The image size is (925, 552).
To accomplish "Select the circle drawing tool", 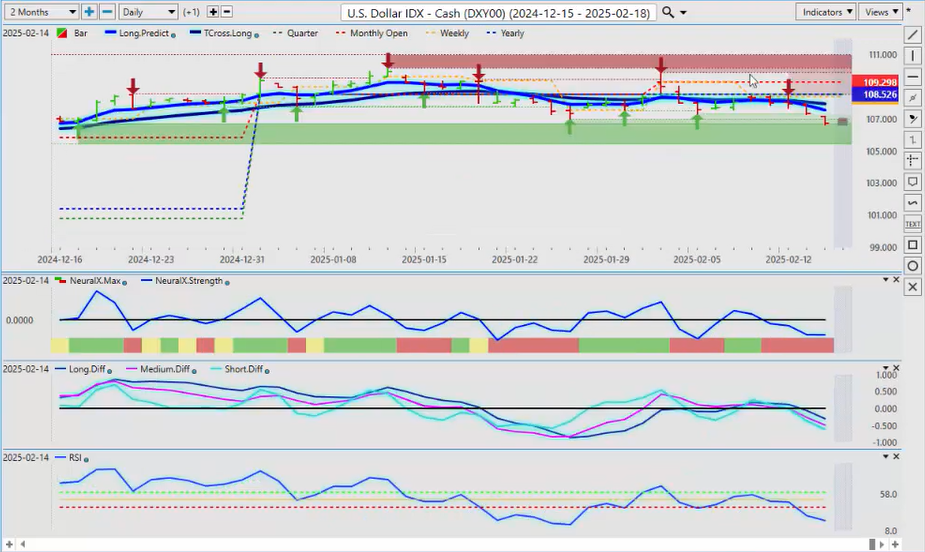I will (x=912, y=266).
